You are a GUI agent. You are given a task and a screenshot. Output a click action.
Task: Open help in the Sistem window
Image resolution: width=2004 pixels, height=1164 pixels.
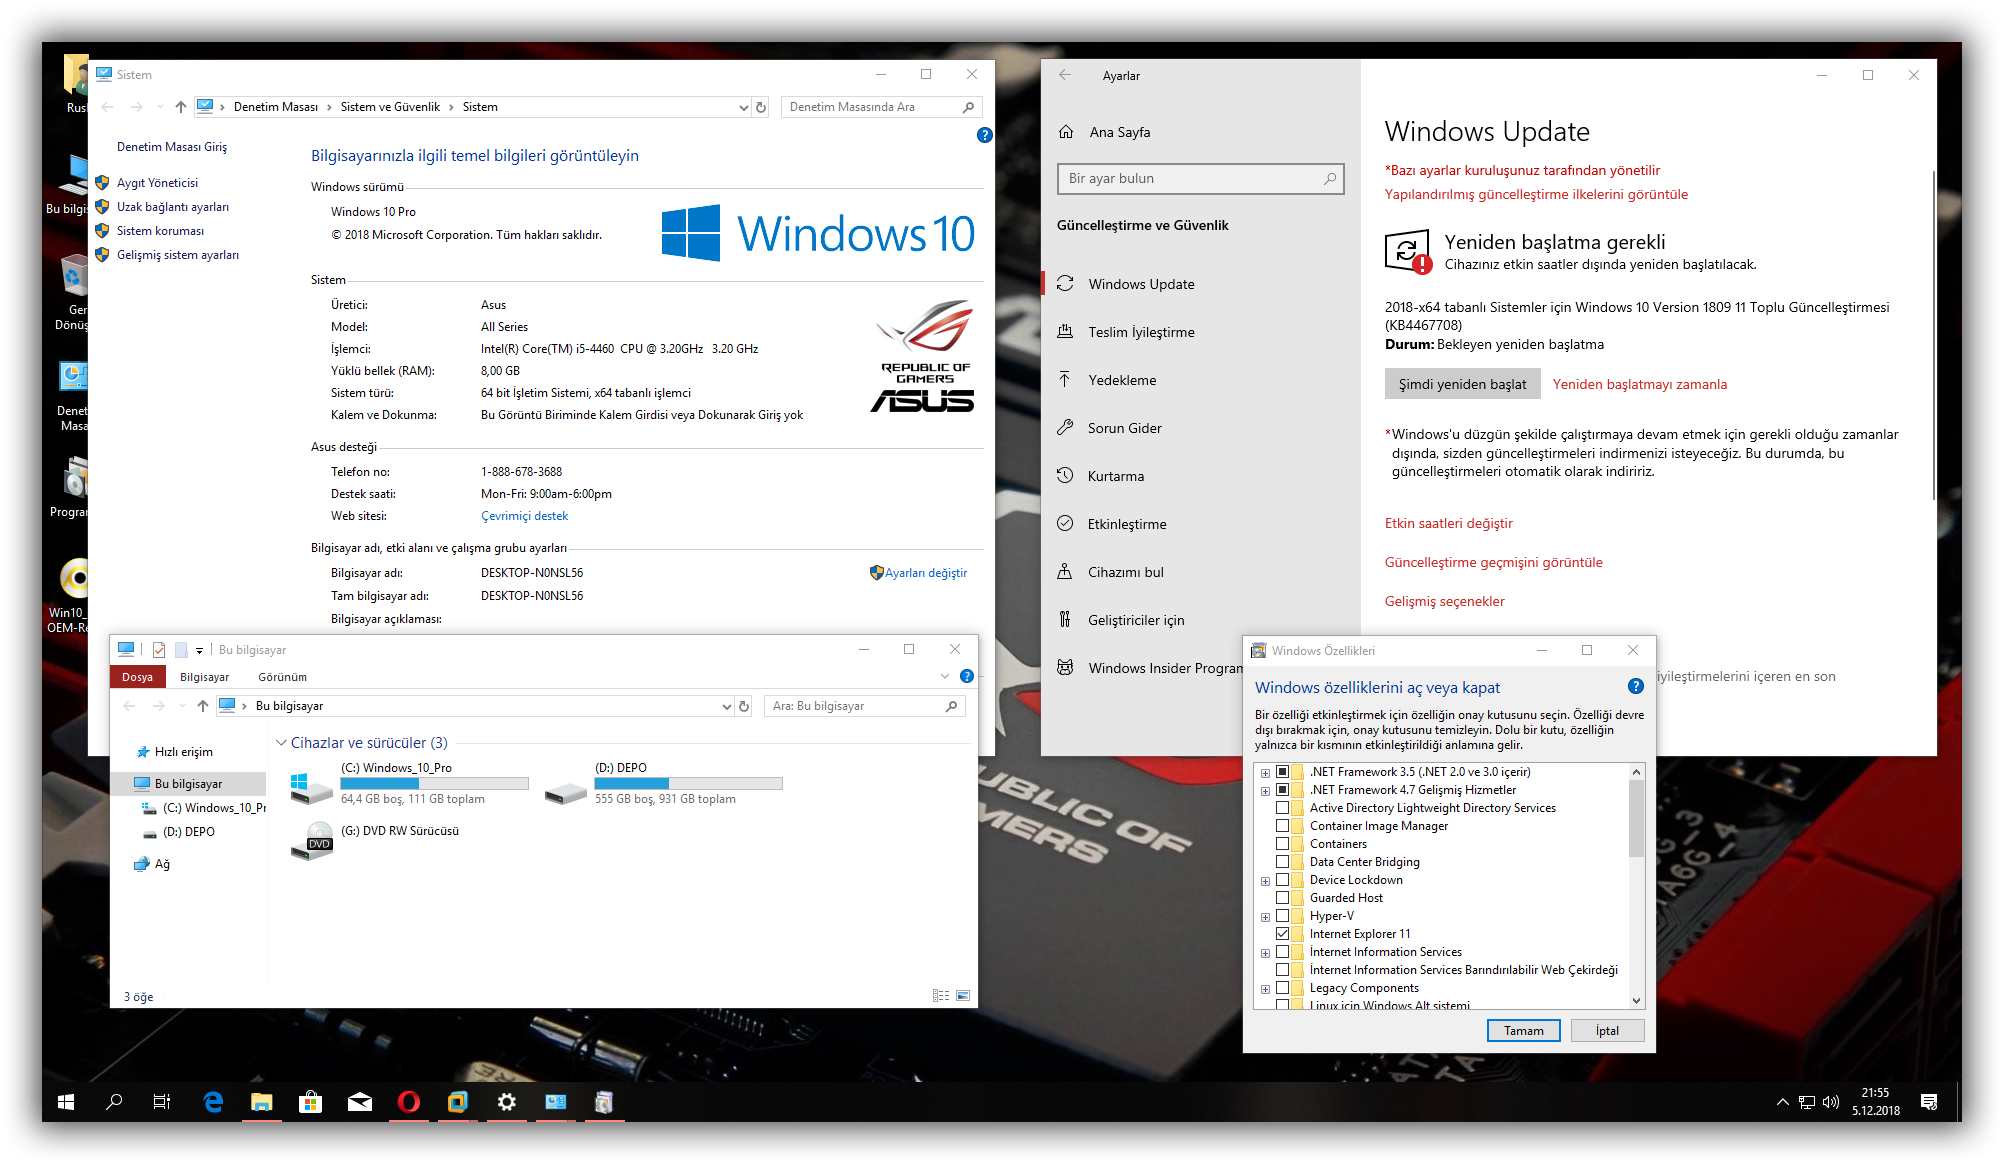pyautogui.click(x=984, y=135)
